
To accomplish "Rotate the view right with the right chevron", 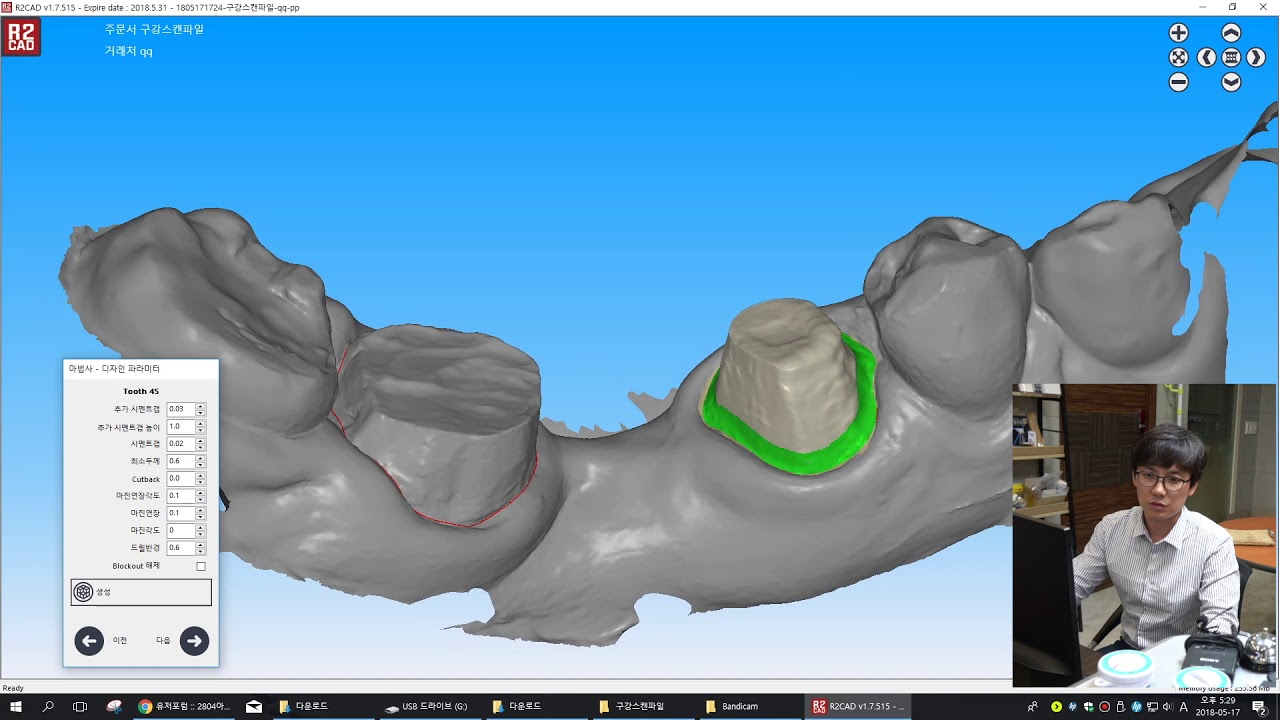I will [x=1256, y=58].
